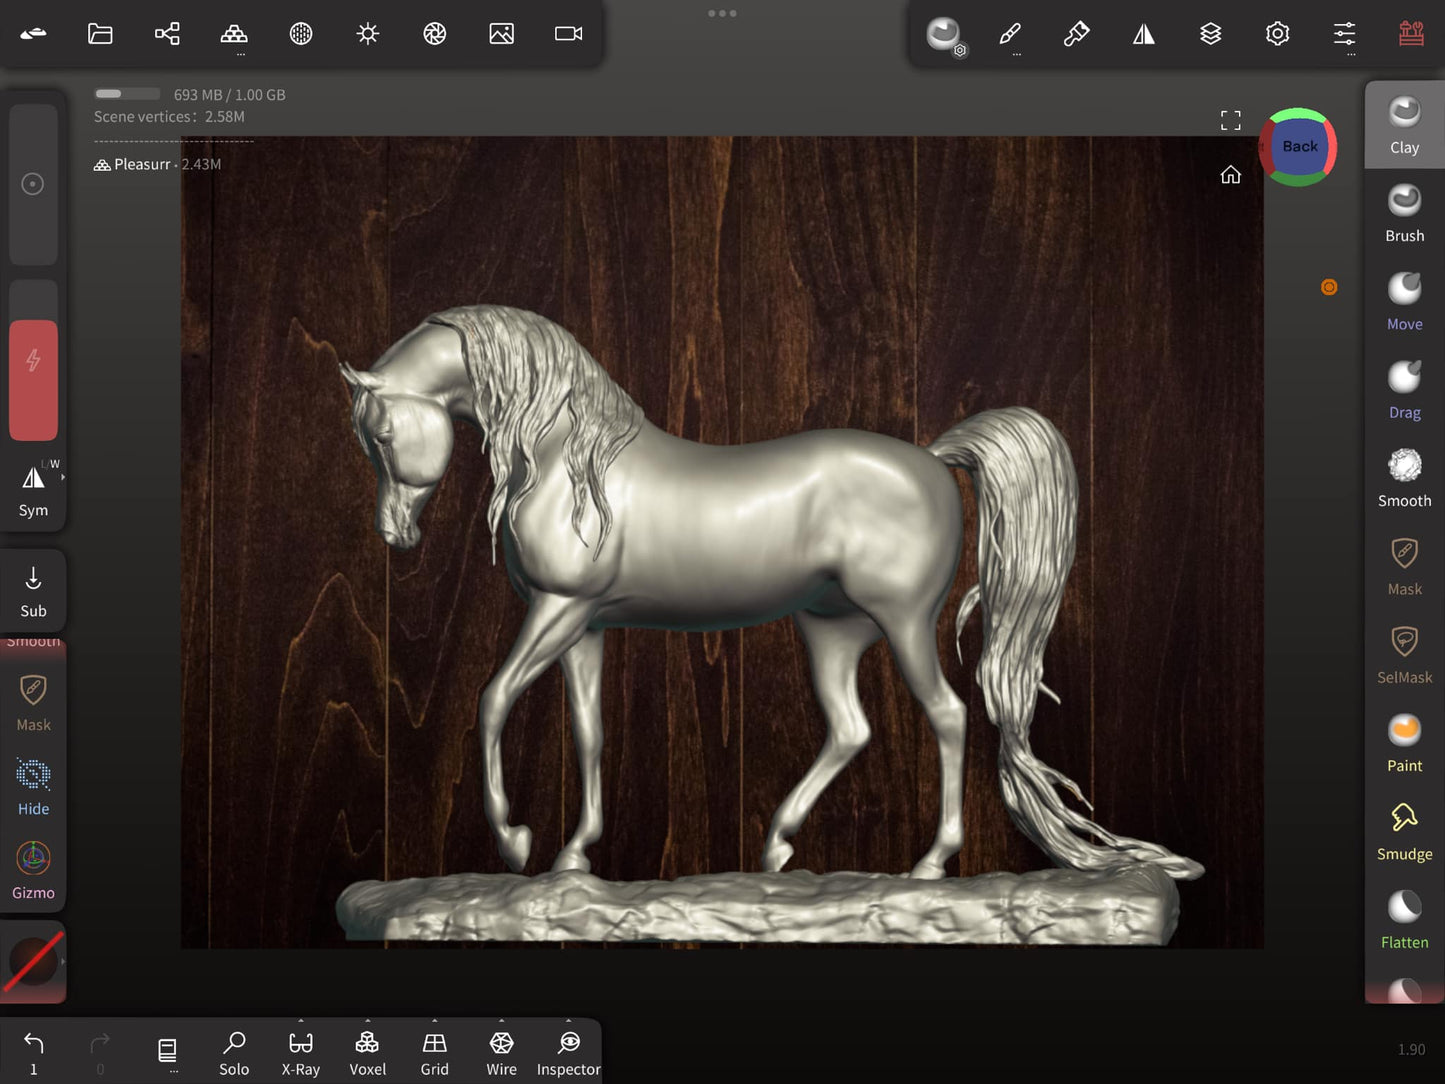Toggle Sub subtract mode
The image size is (1445, 1084).
tap(33, 591)
